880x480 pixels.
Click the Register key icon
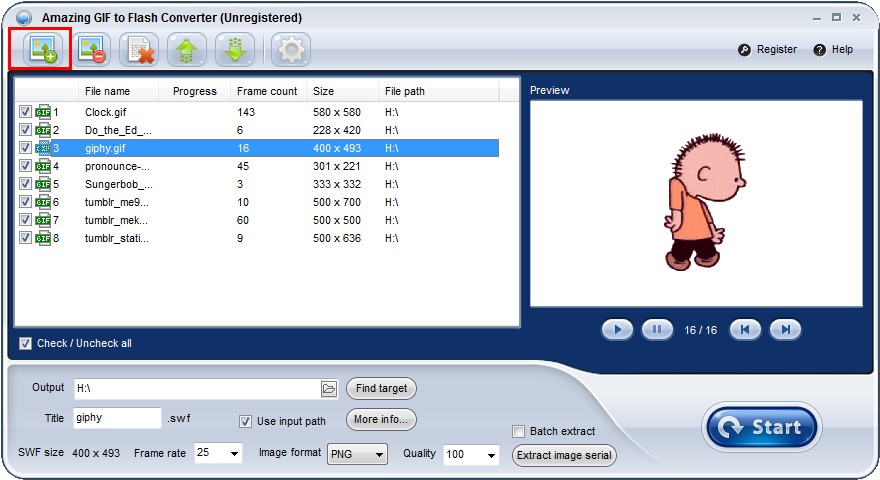[x=744, y=50]
